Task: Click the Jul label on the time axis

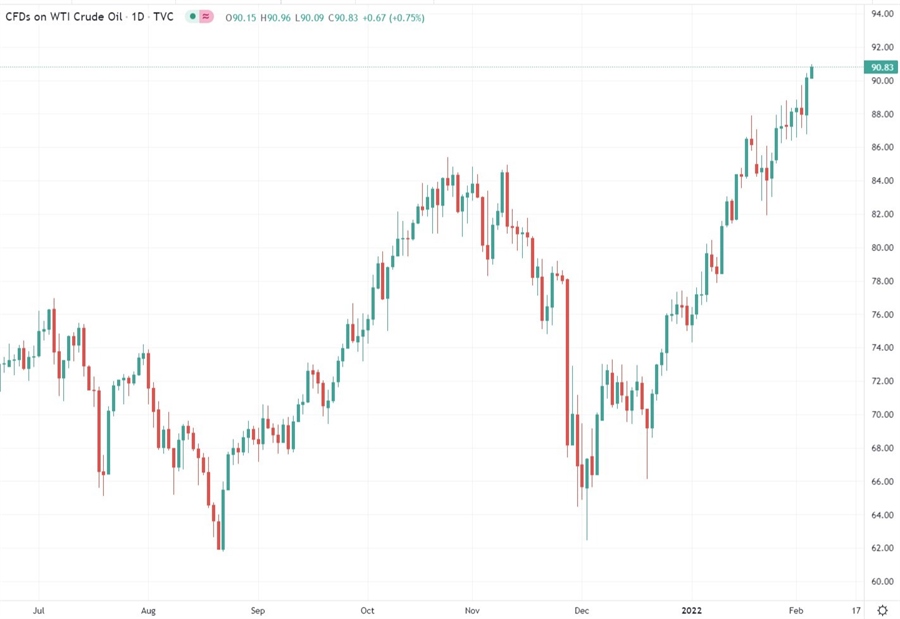Action: click(38, 610)
